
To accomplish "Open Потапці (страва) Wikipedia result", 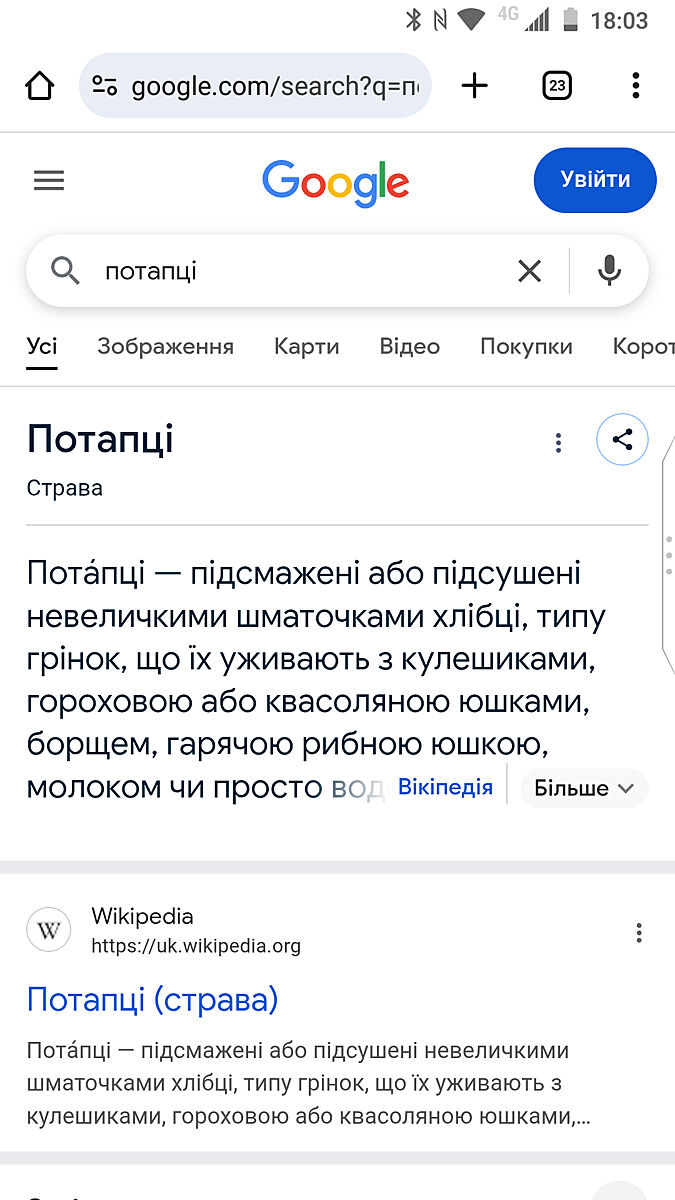I will (152, 999).
